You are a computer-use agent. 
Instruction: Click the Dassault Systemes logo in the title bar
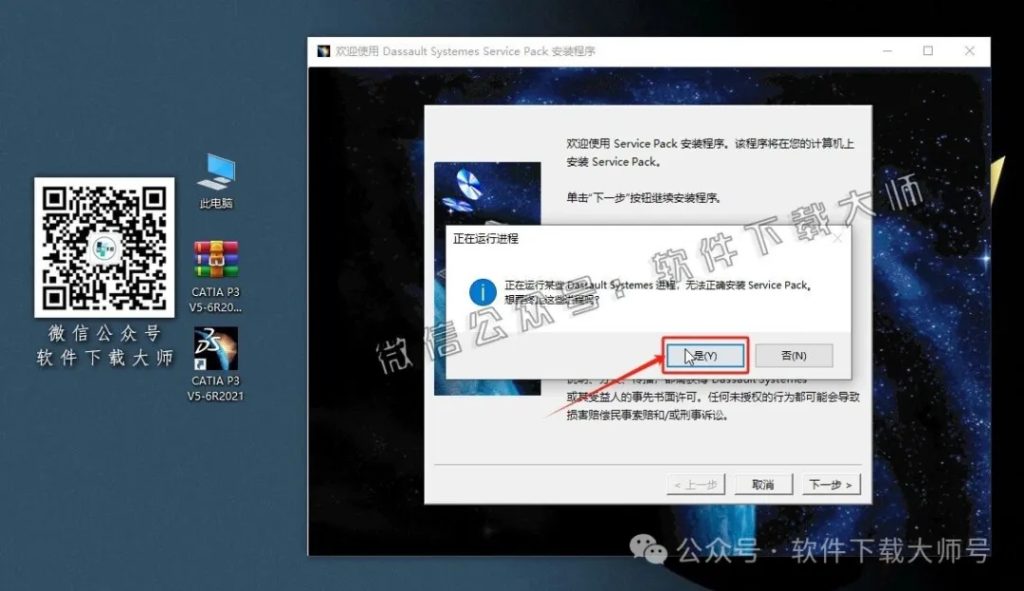323,50
